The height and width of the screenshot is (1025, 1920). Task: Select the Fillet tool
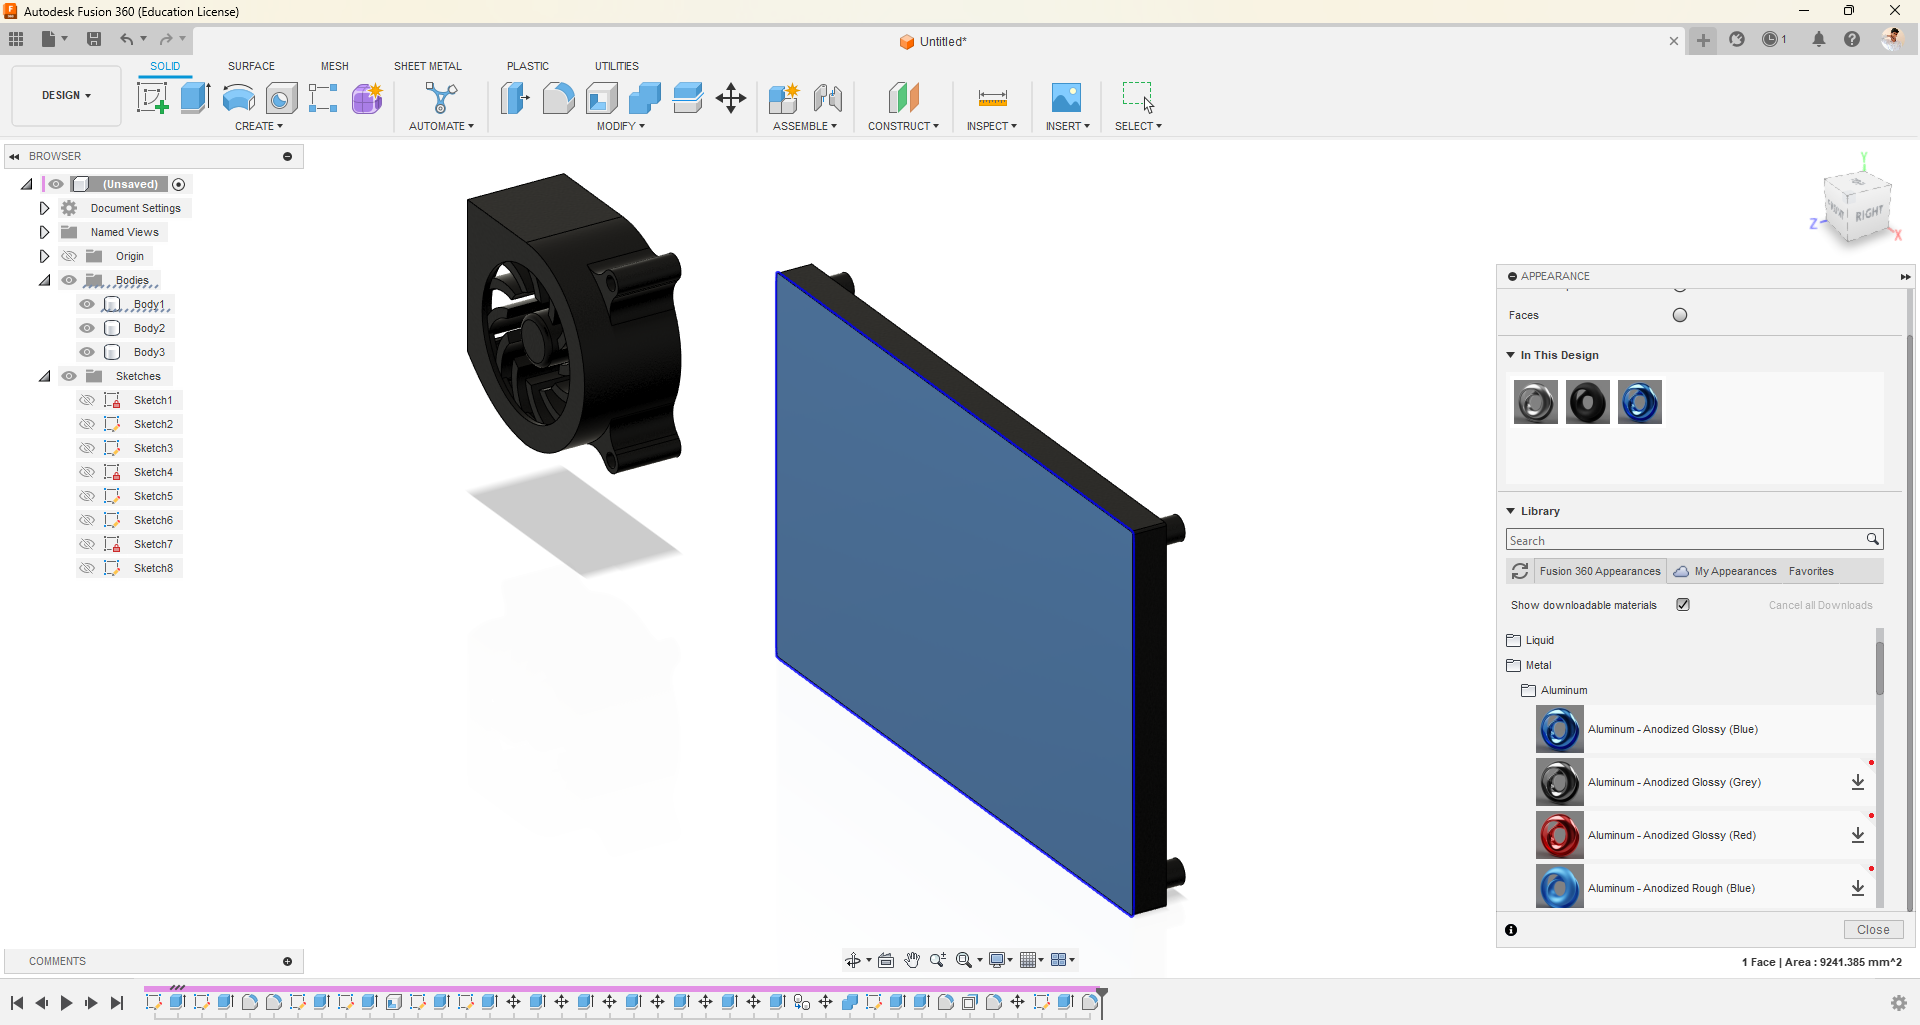point(559,98)
